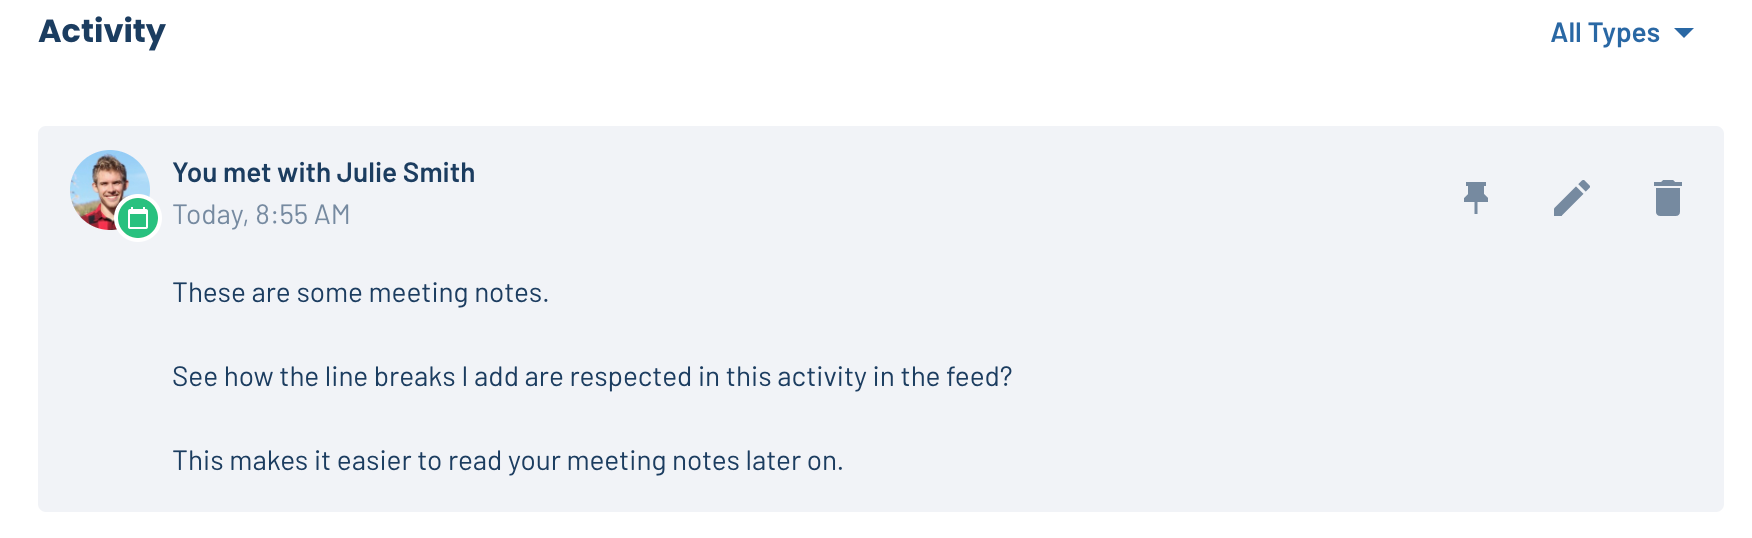The height and width of the screenshot is (538, 1752).
Task: Click the phrase 'meeting notes later on'
Action: 704,461
